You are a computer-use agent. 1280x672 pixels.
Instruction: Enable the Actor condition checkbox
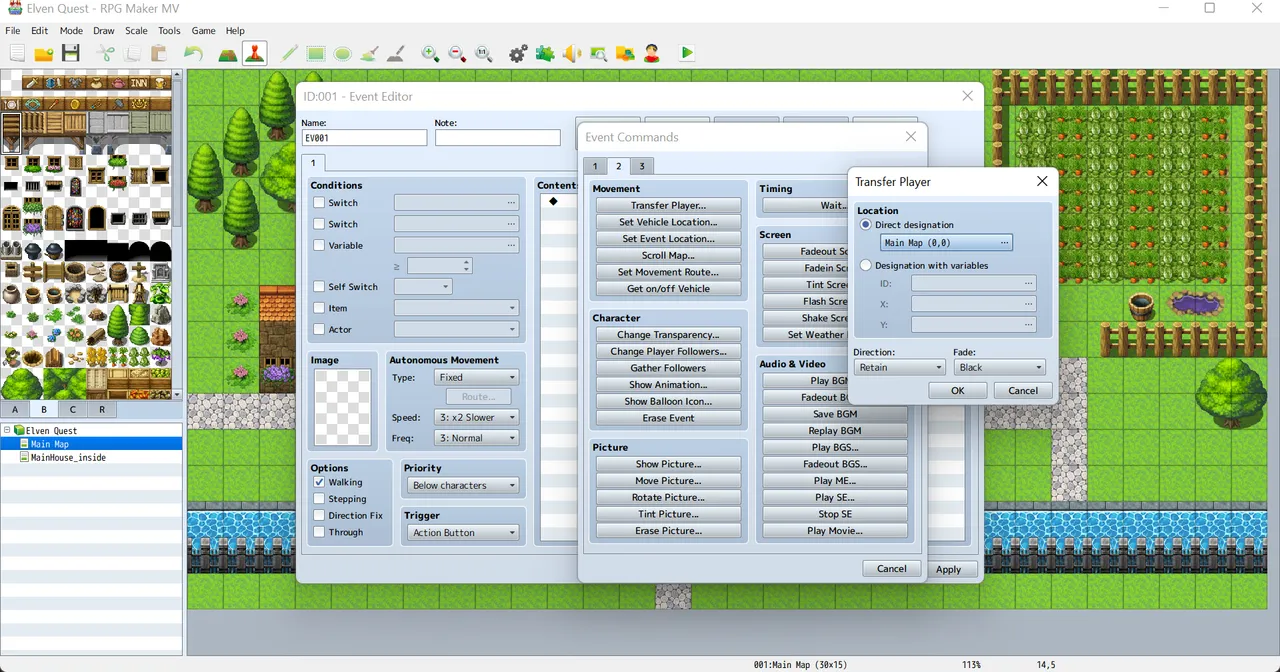pyautogui.click(x=319, y=329)
